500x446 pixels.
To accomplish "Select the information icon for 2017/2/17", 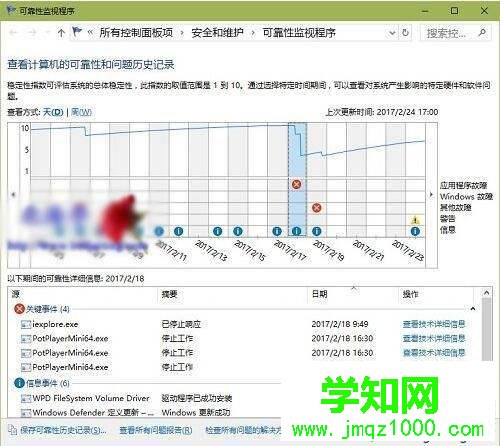I will point(277,231).
